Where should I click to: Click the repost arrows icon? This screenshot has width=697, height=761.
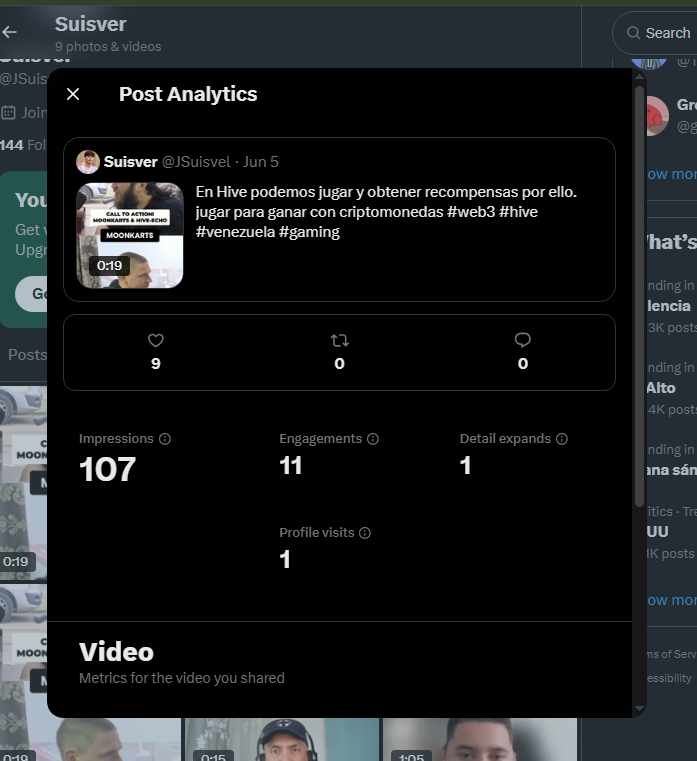[339, 340]
